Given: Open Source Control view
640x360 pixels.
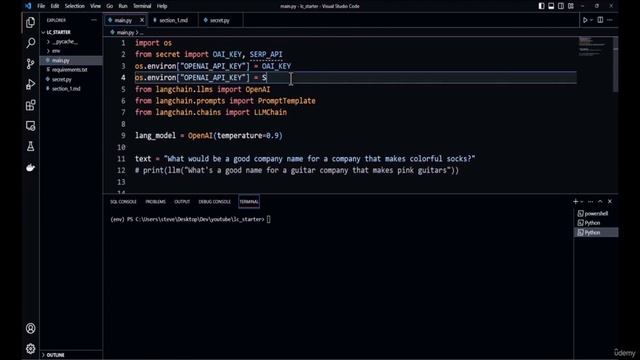Looking at the screenshot, I should click(x=31, y=64).
